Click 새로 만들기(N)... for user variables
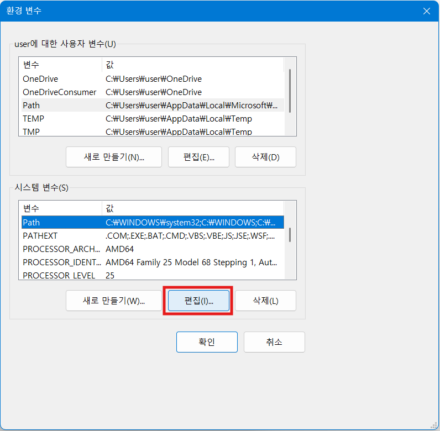 114,157
